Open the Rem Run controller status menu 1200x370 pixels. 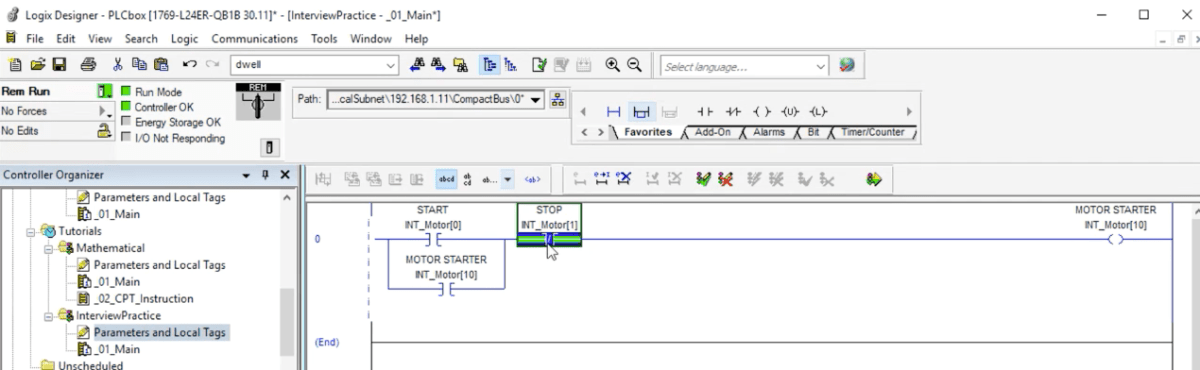click(104, 92)
